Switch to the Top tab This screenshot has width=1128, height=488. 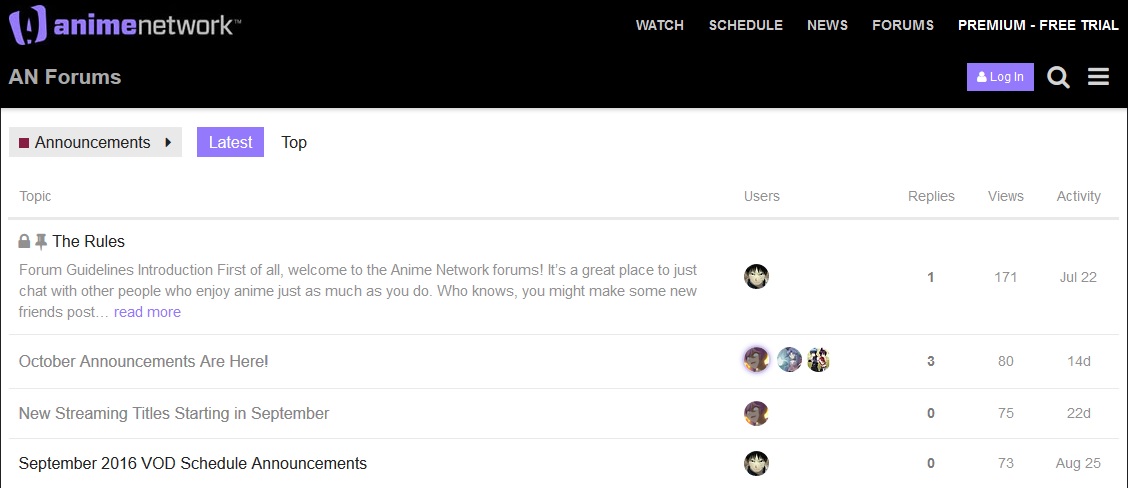point(294,143)
